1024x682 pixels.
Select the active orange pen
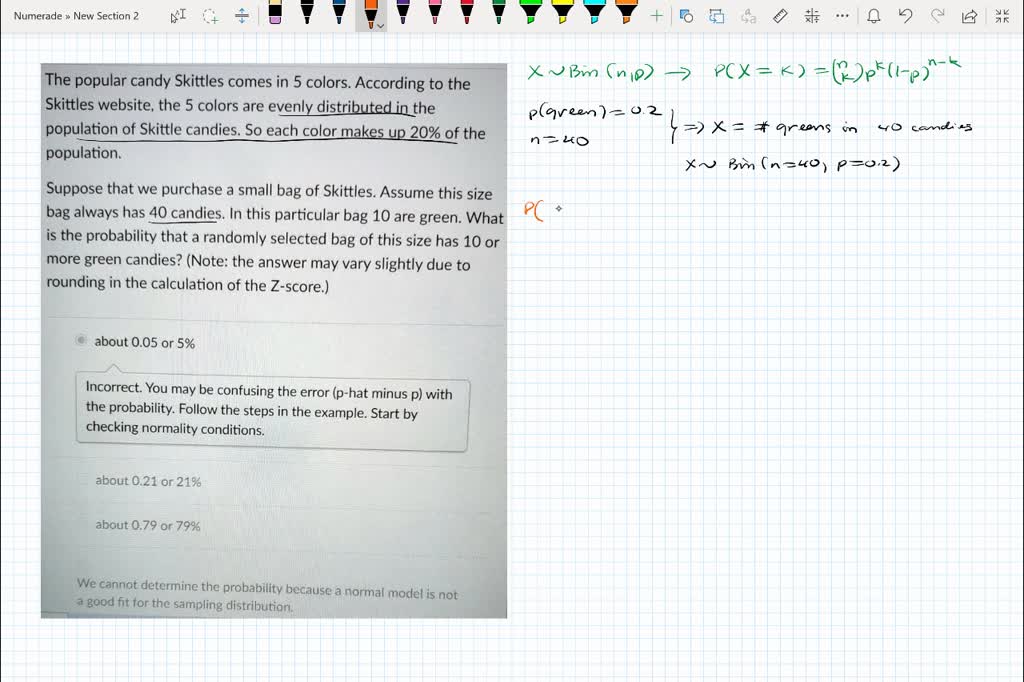click(370, 13)
